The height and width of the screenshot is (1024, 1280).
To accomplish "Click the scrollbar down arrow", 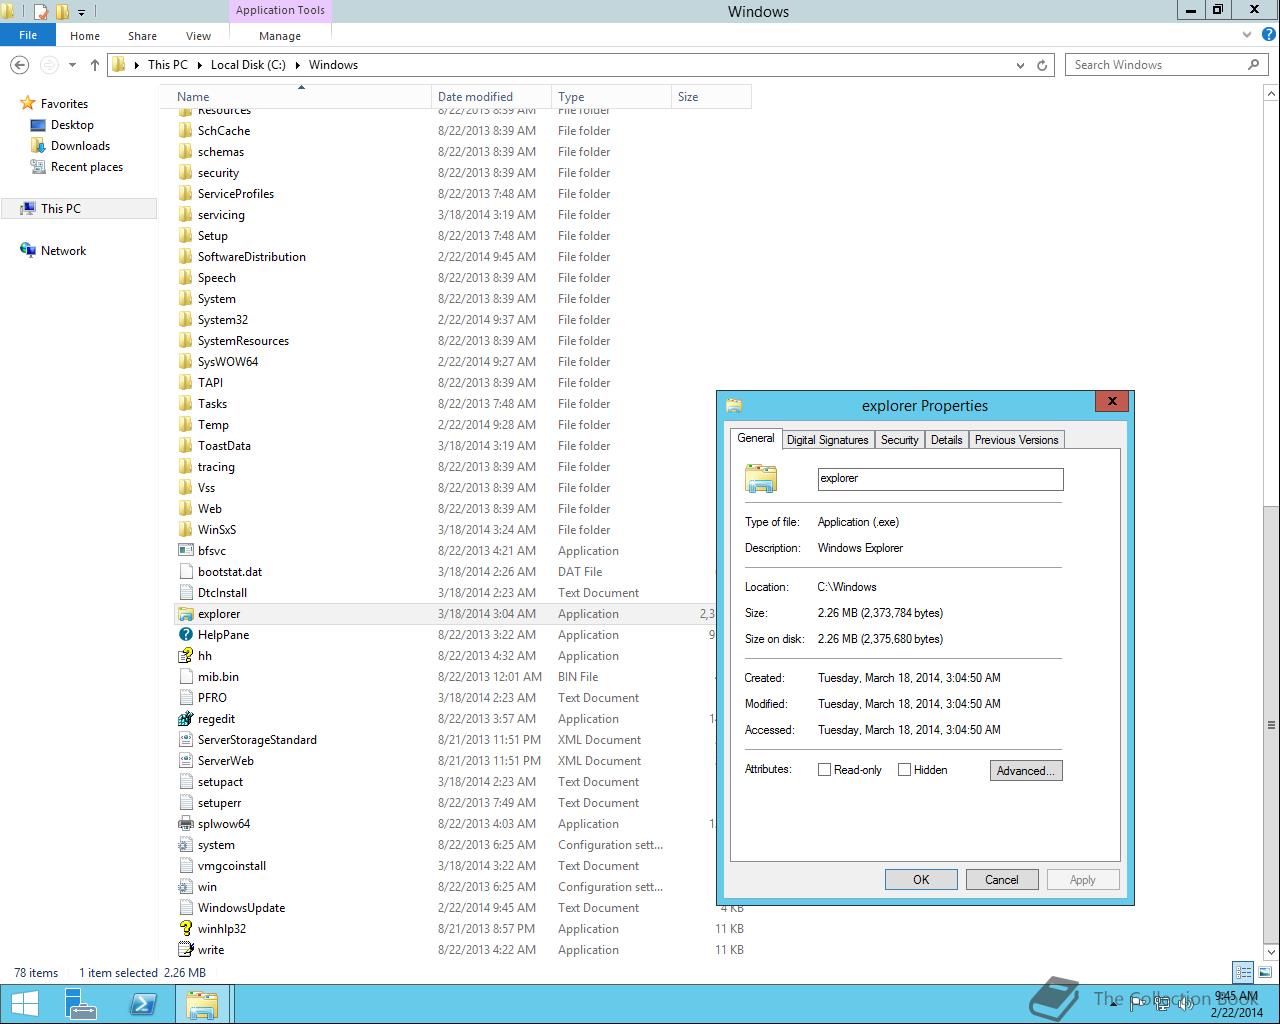I will pos(1271,951).
